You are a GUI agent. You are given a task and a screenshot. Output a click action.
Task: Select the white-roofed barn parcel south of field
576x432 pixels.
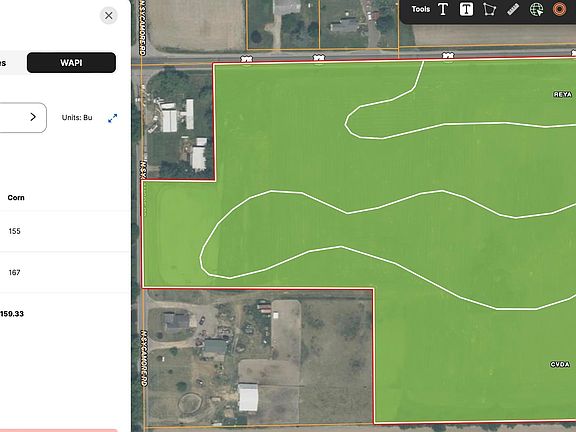[x=259, y=357]
